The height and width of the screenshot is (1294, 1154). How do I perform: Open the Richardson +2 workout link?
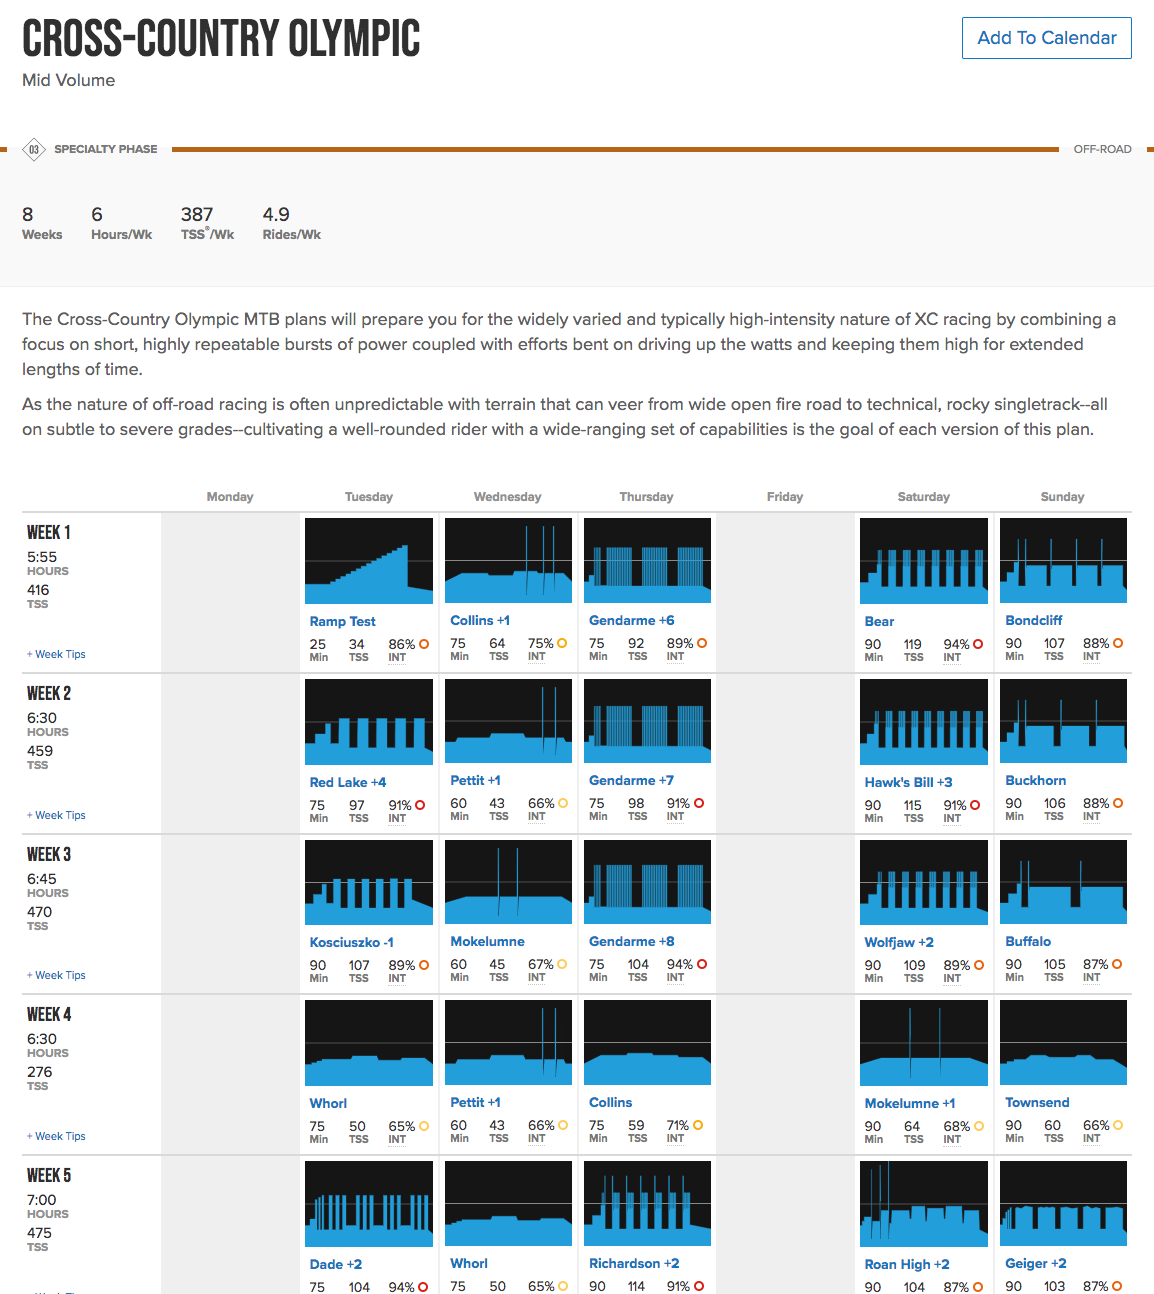[634, 1263]
